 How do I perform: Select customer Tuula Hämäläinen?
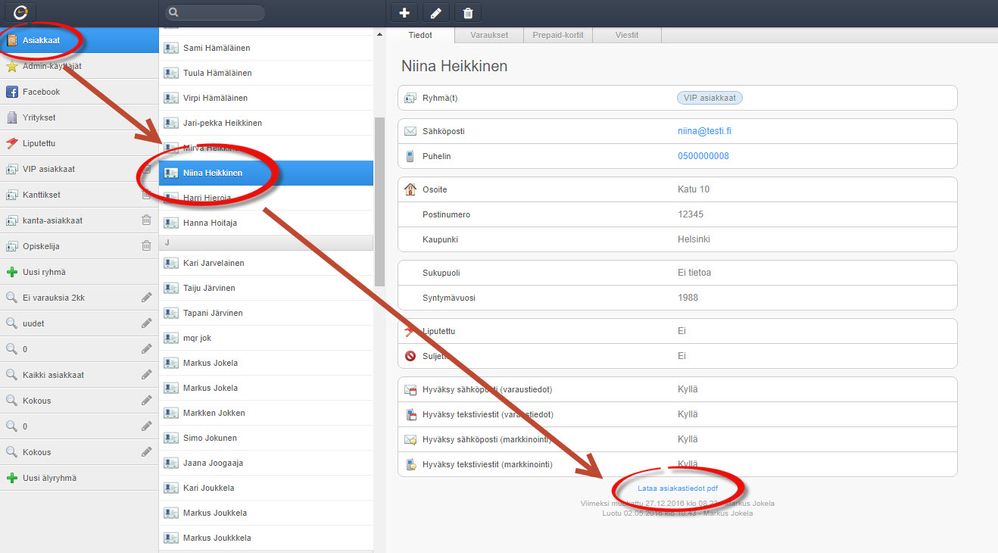pos(266,73)
